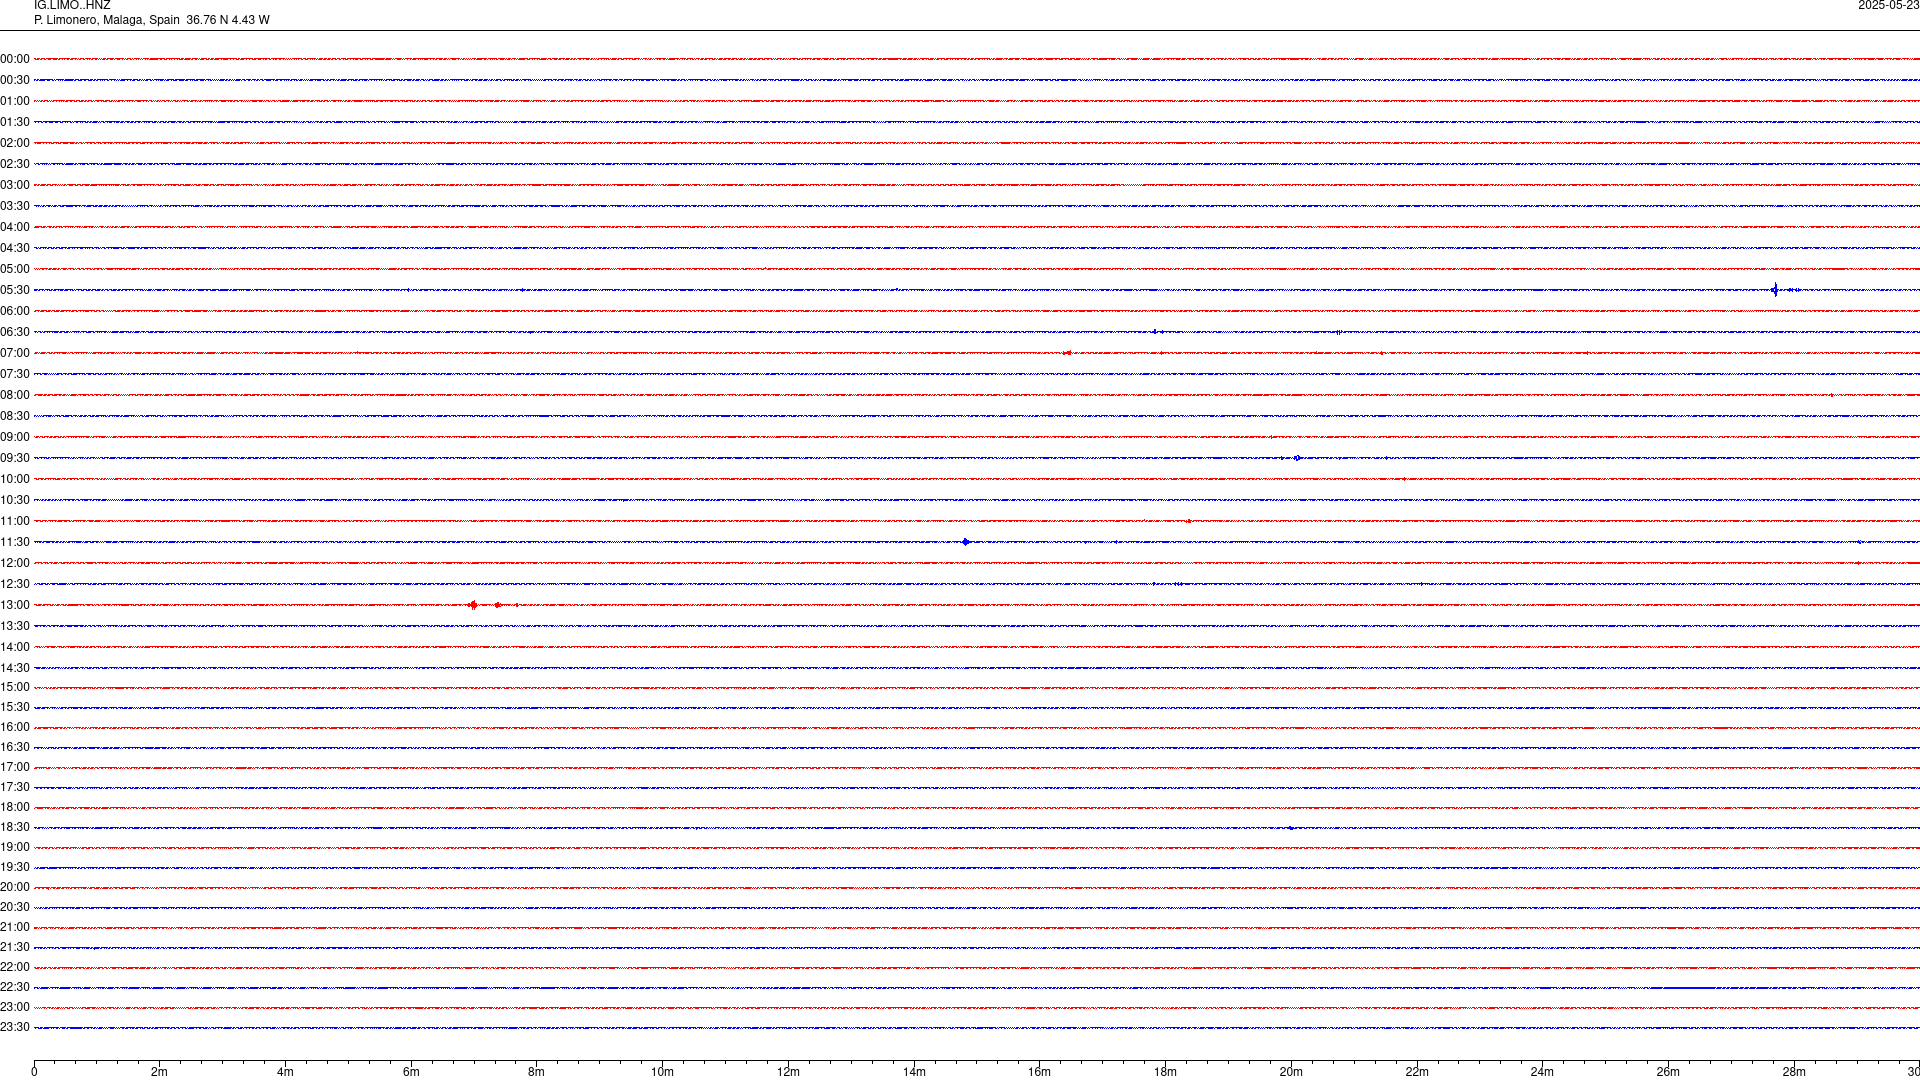Click the date label 2025-05-23
The image size is (1920, 1080).
pyautogui.click(x=1888, y=6)
